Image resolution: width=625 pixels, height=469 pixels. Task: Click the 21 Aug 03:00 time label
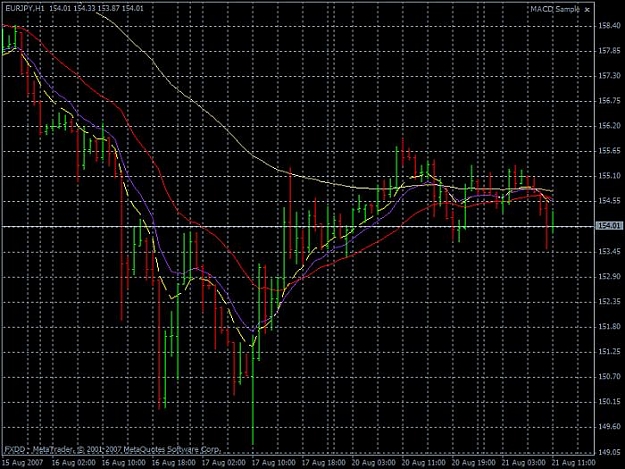coord(524,463)
